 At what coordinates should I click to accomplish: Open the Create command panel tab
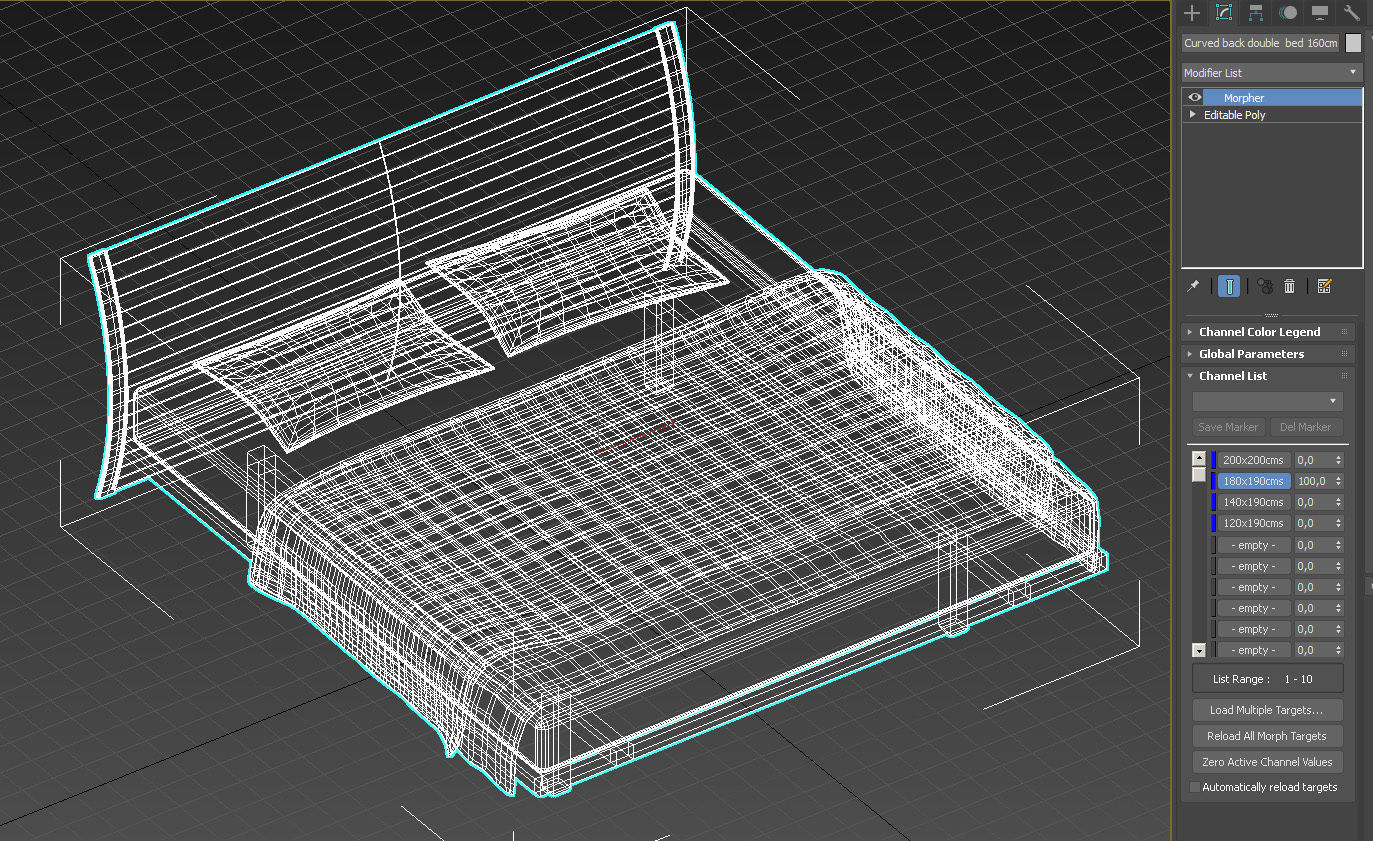click(1191, 13)
